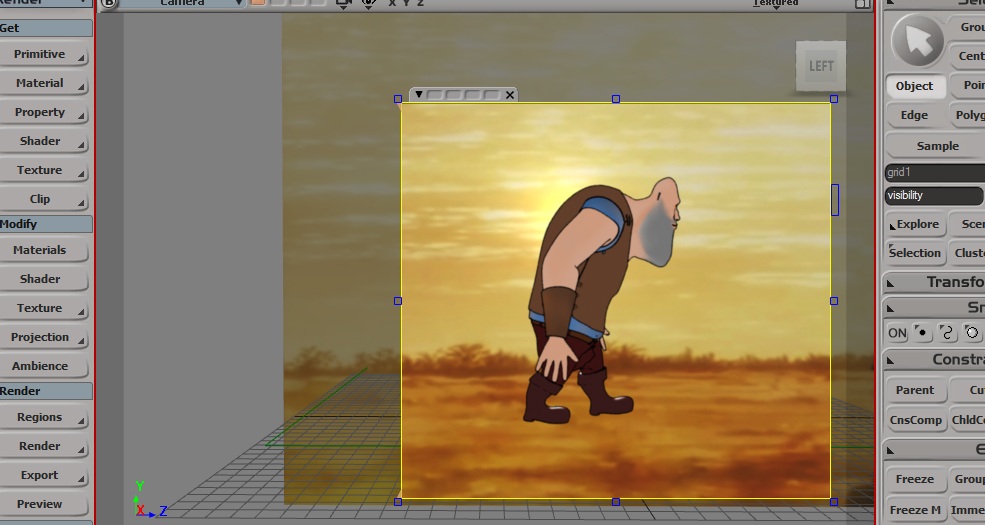The image size is (985, 525).
Task: Click the Cluster button
Action: (x=968, y=253)
